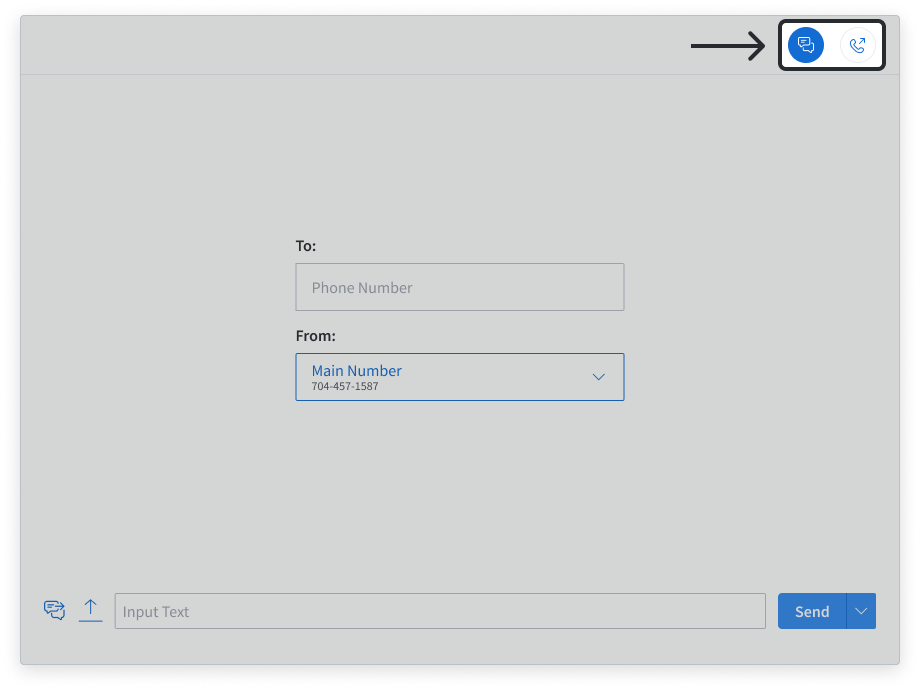Click the text message bubble icon
Screen dimensions: 920x690
click(x=805, y=44)
